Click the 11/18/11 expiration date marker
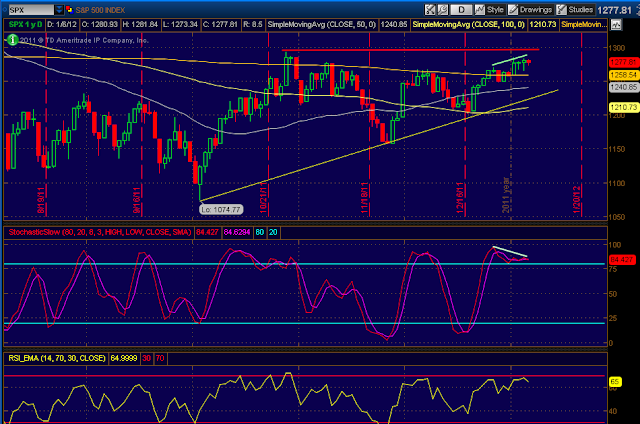Viewport: 640px width, 424px height. tap(364, 198)
